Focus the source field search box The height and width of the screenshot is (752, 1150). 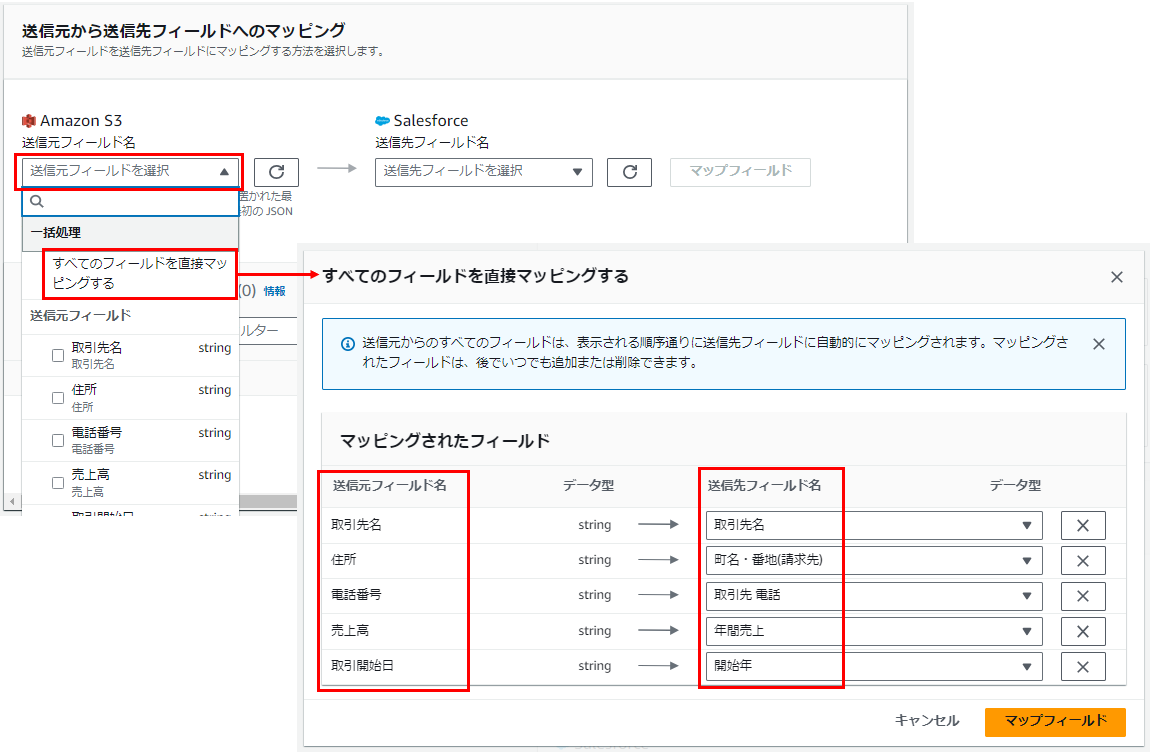(130, 202)
